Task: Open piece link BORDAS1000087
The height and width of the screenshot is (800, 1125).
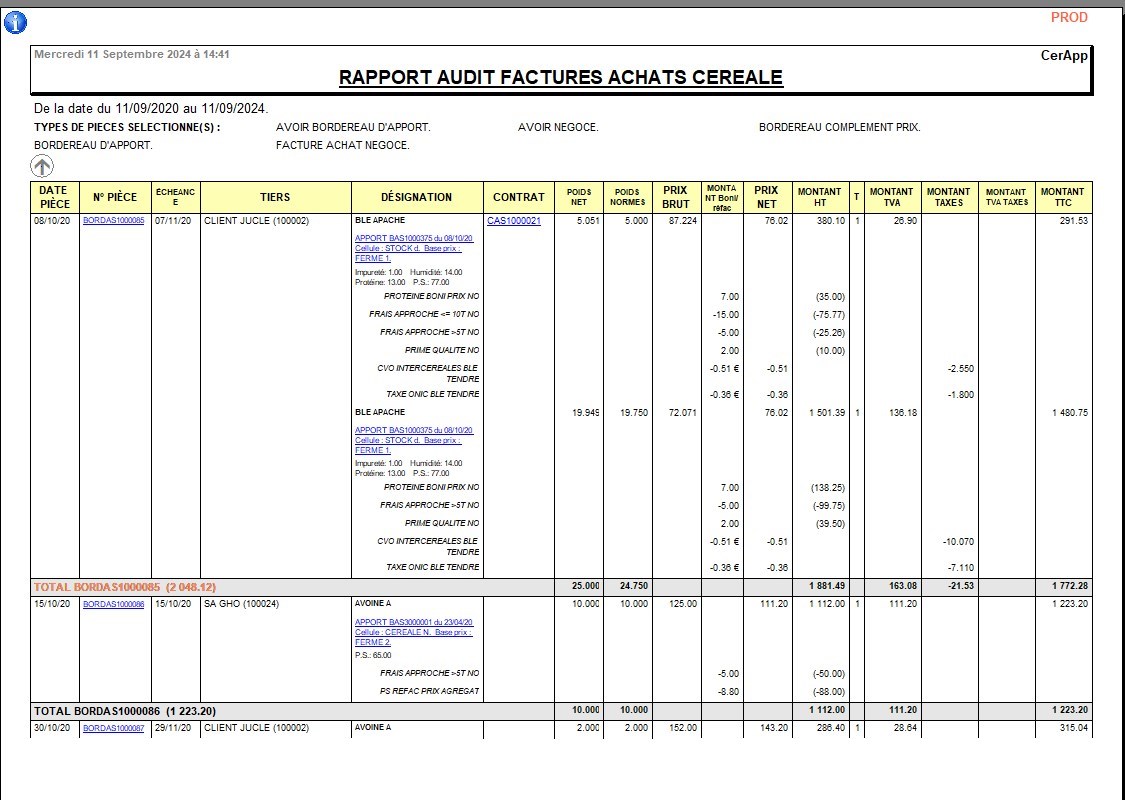Action: click(x=113, y=729)
